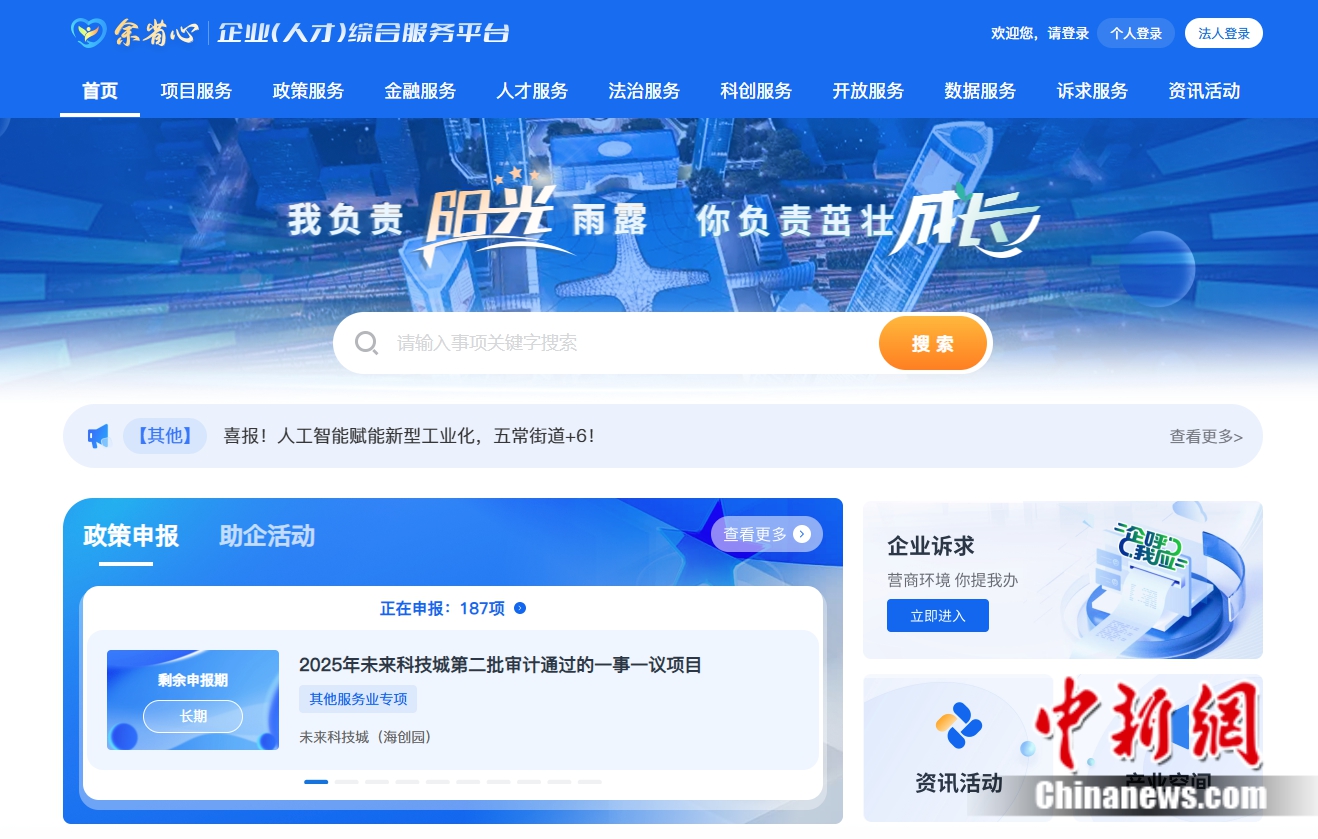The height and width of the screenshot is (839, 1318).
Task: Click the megaphone announcement icon
Action: (98, 436)
